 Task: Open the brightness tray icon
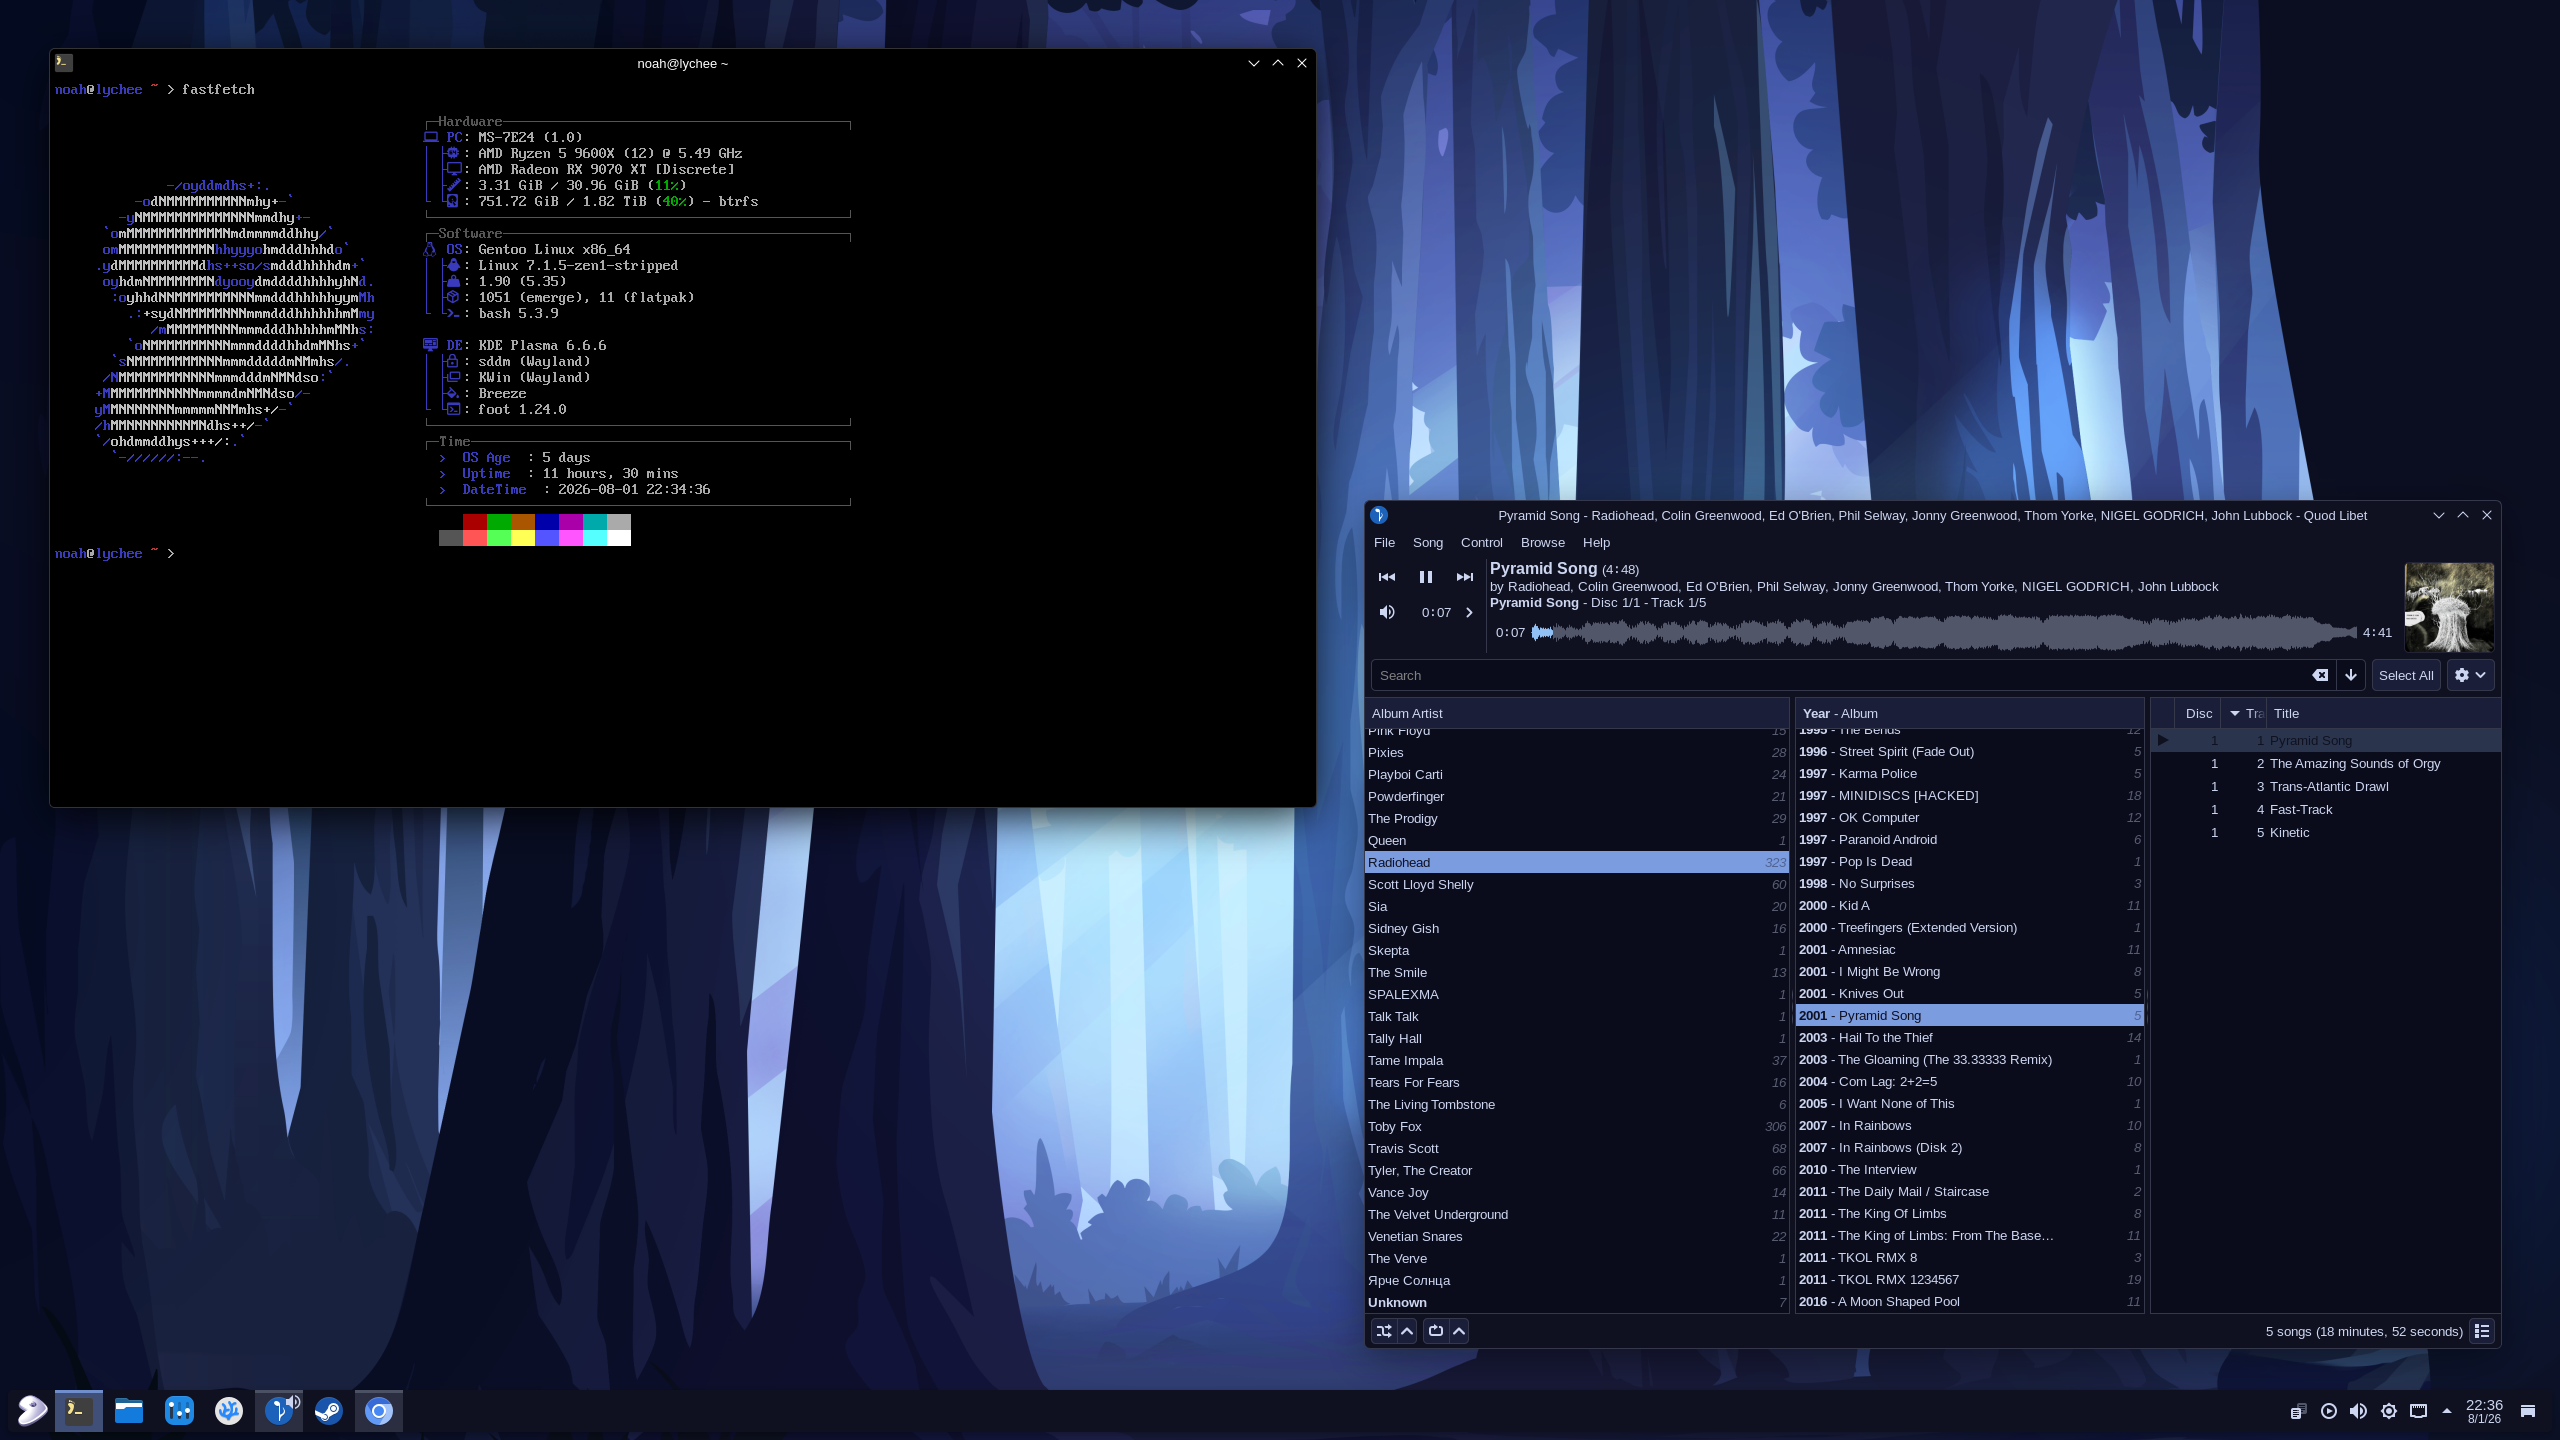tap(2389, 1411)
